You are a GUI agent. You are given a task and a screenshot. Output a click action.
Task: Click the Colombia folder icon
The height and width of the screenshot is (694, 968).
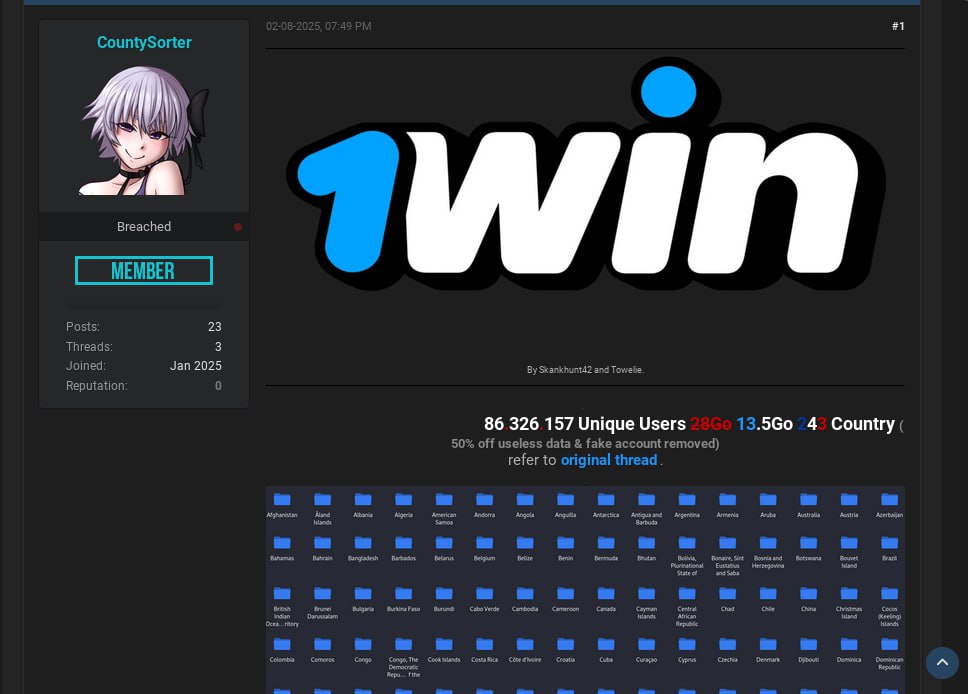(282, 643)
